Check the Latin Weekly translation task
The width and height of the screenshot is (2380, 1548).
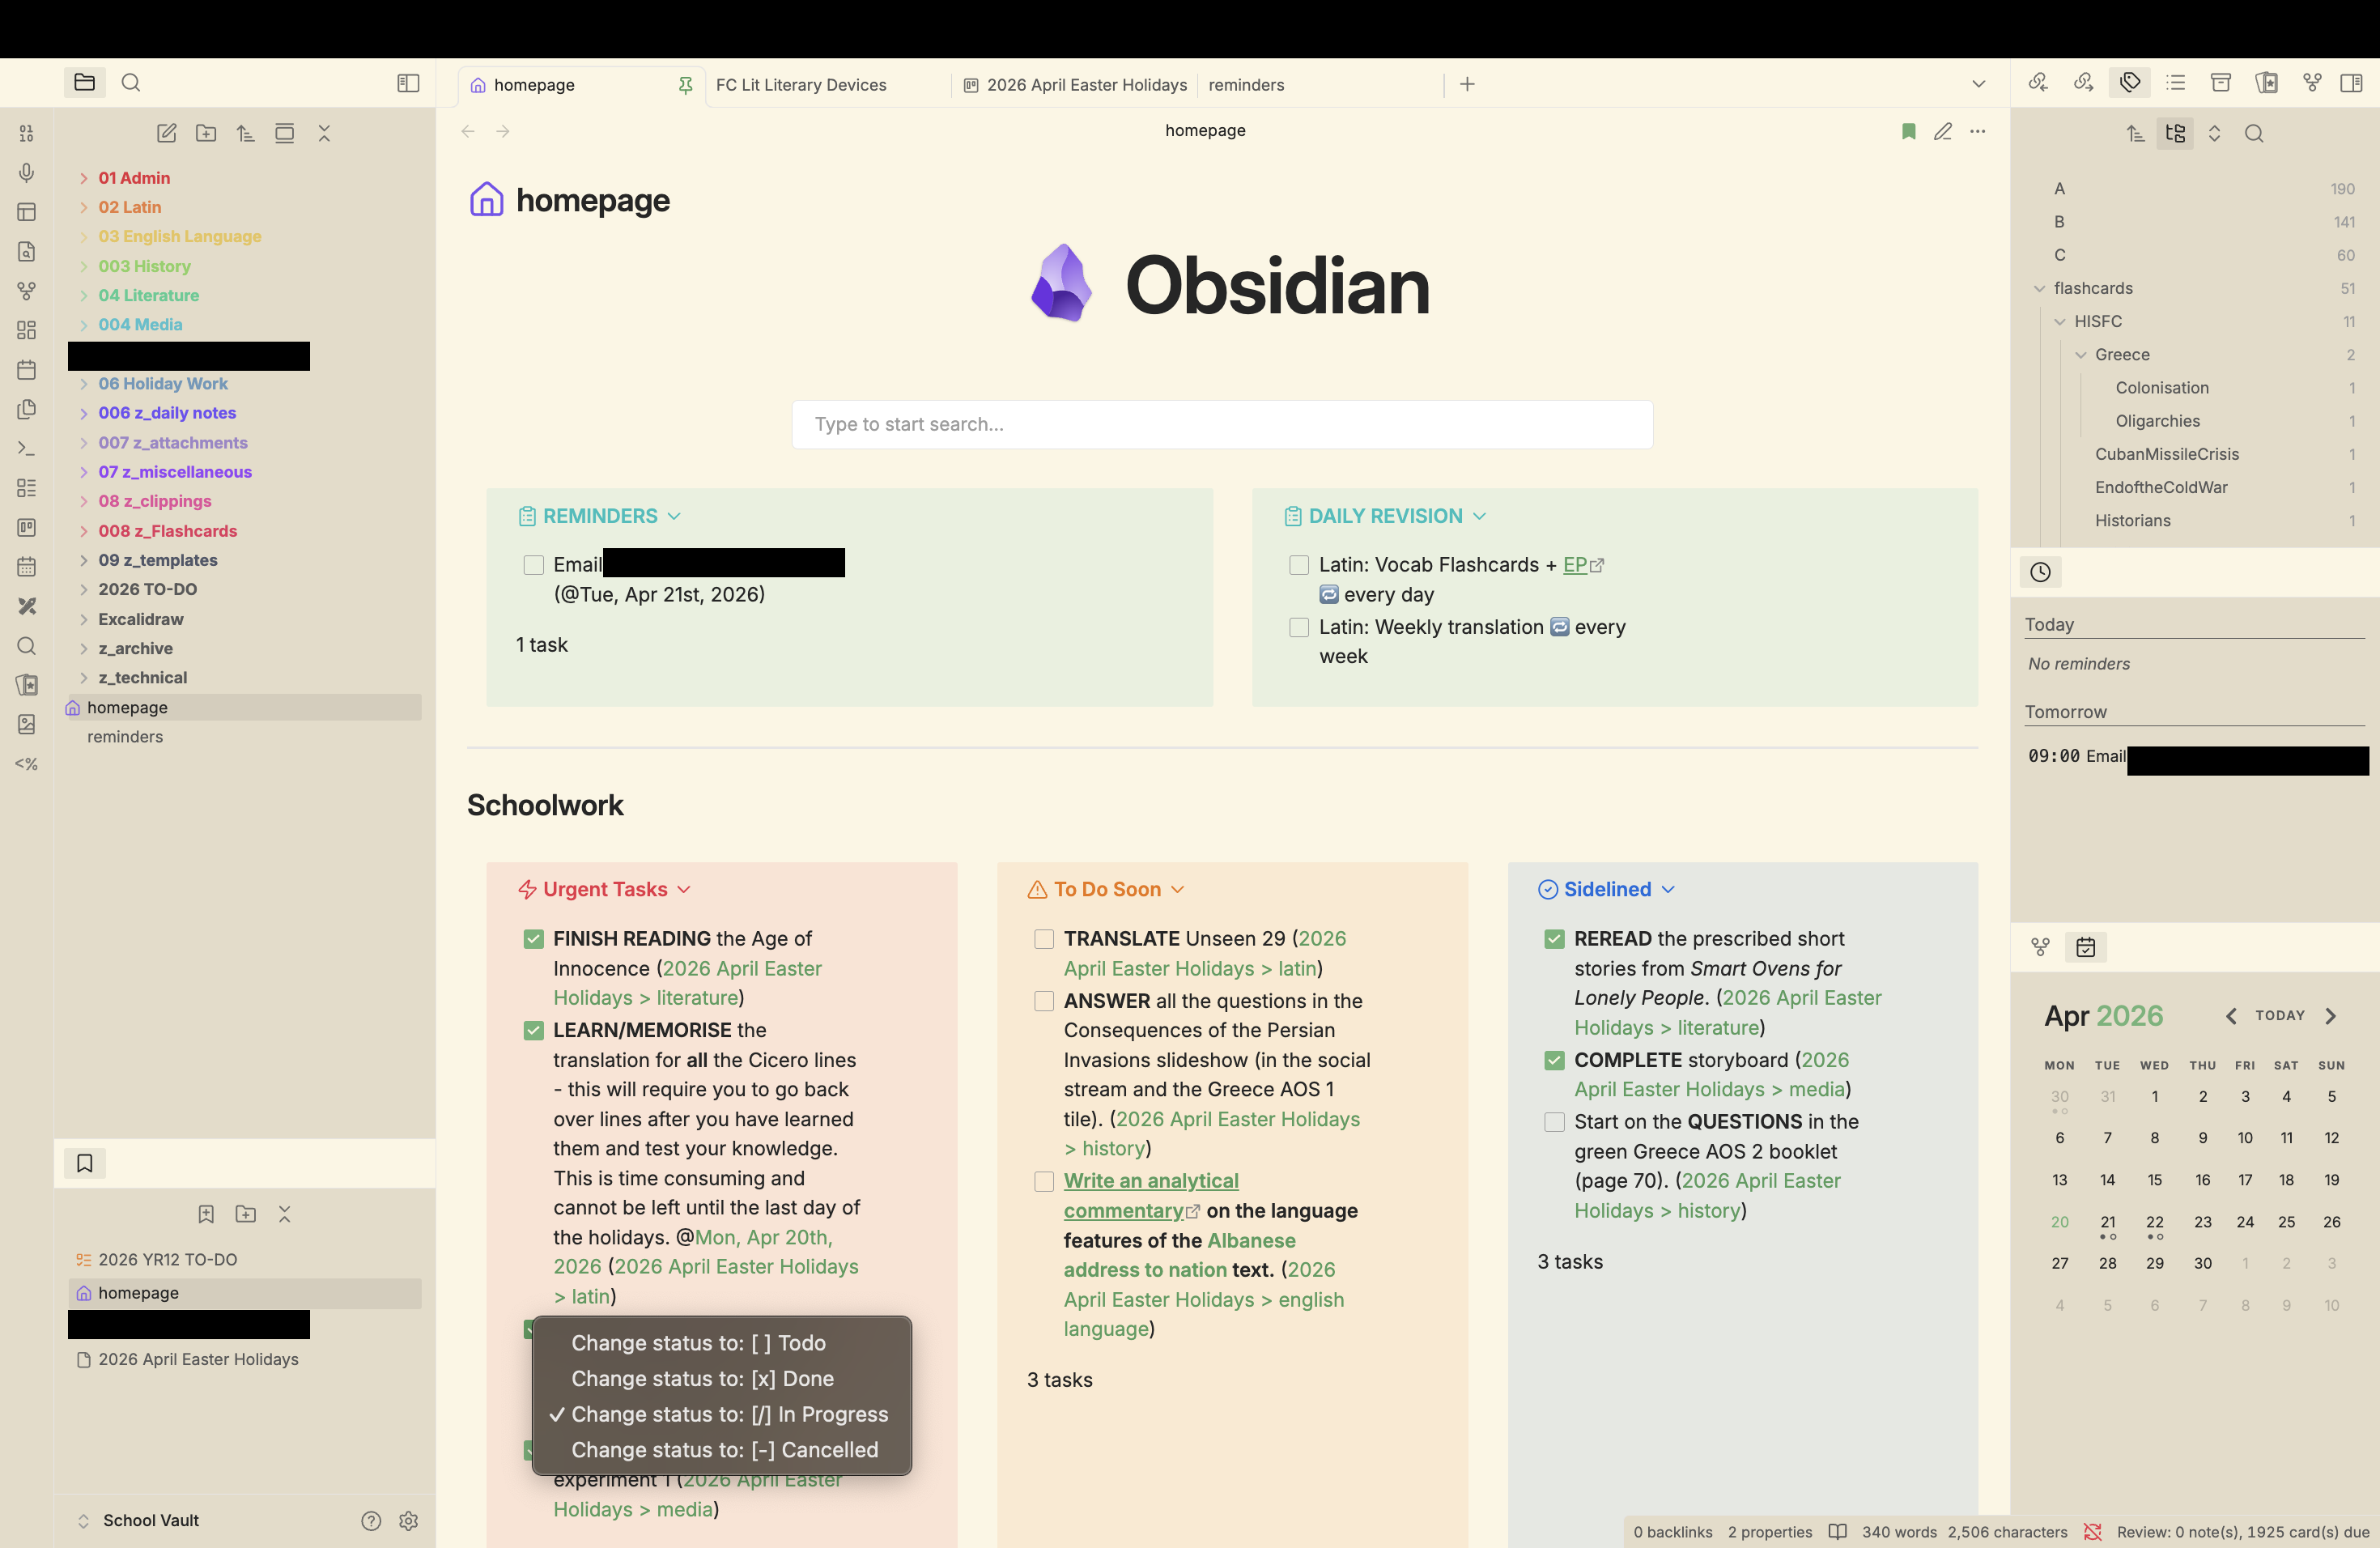coord(1299,627)
